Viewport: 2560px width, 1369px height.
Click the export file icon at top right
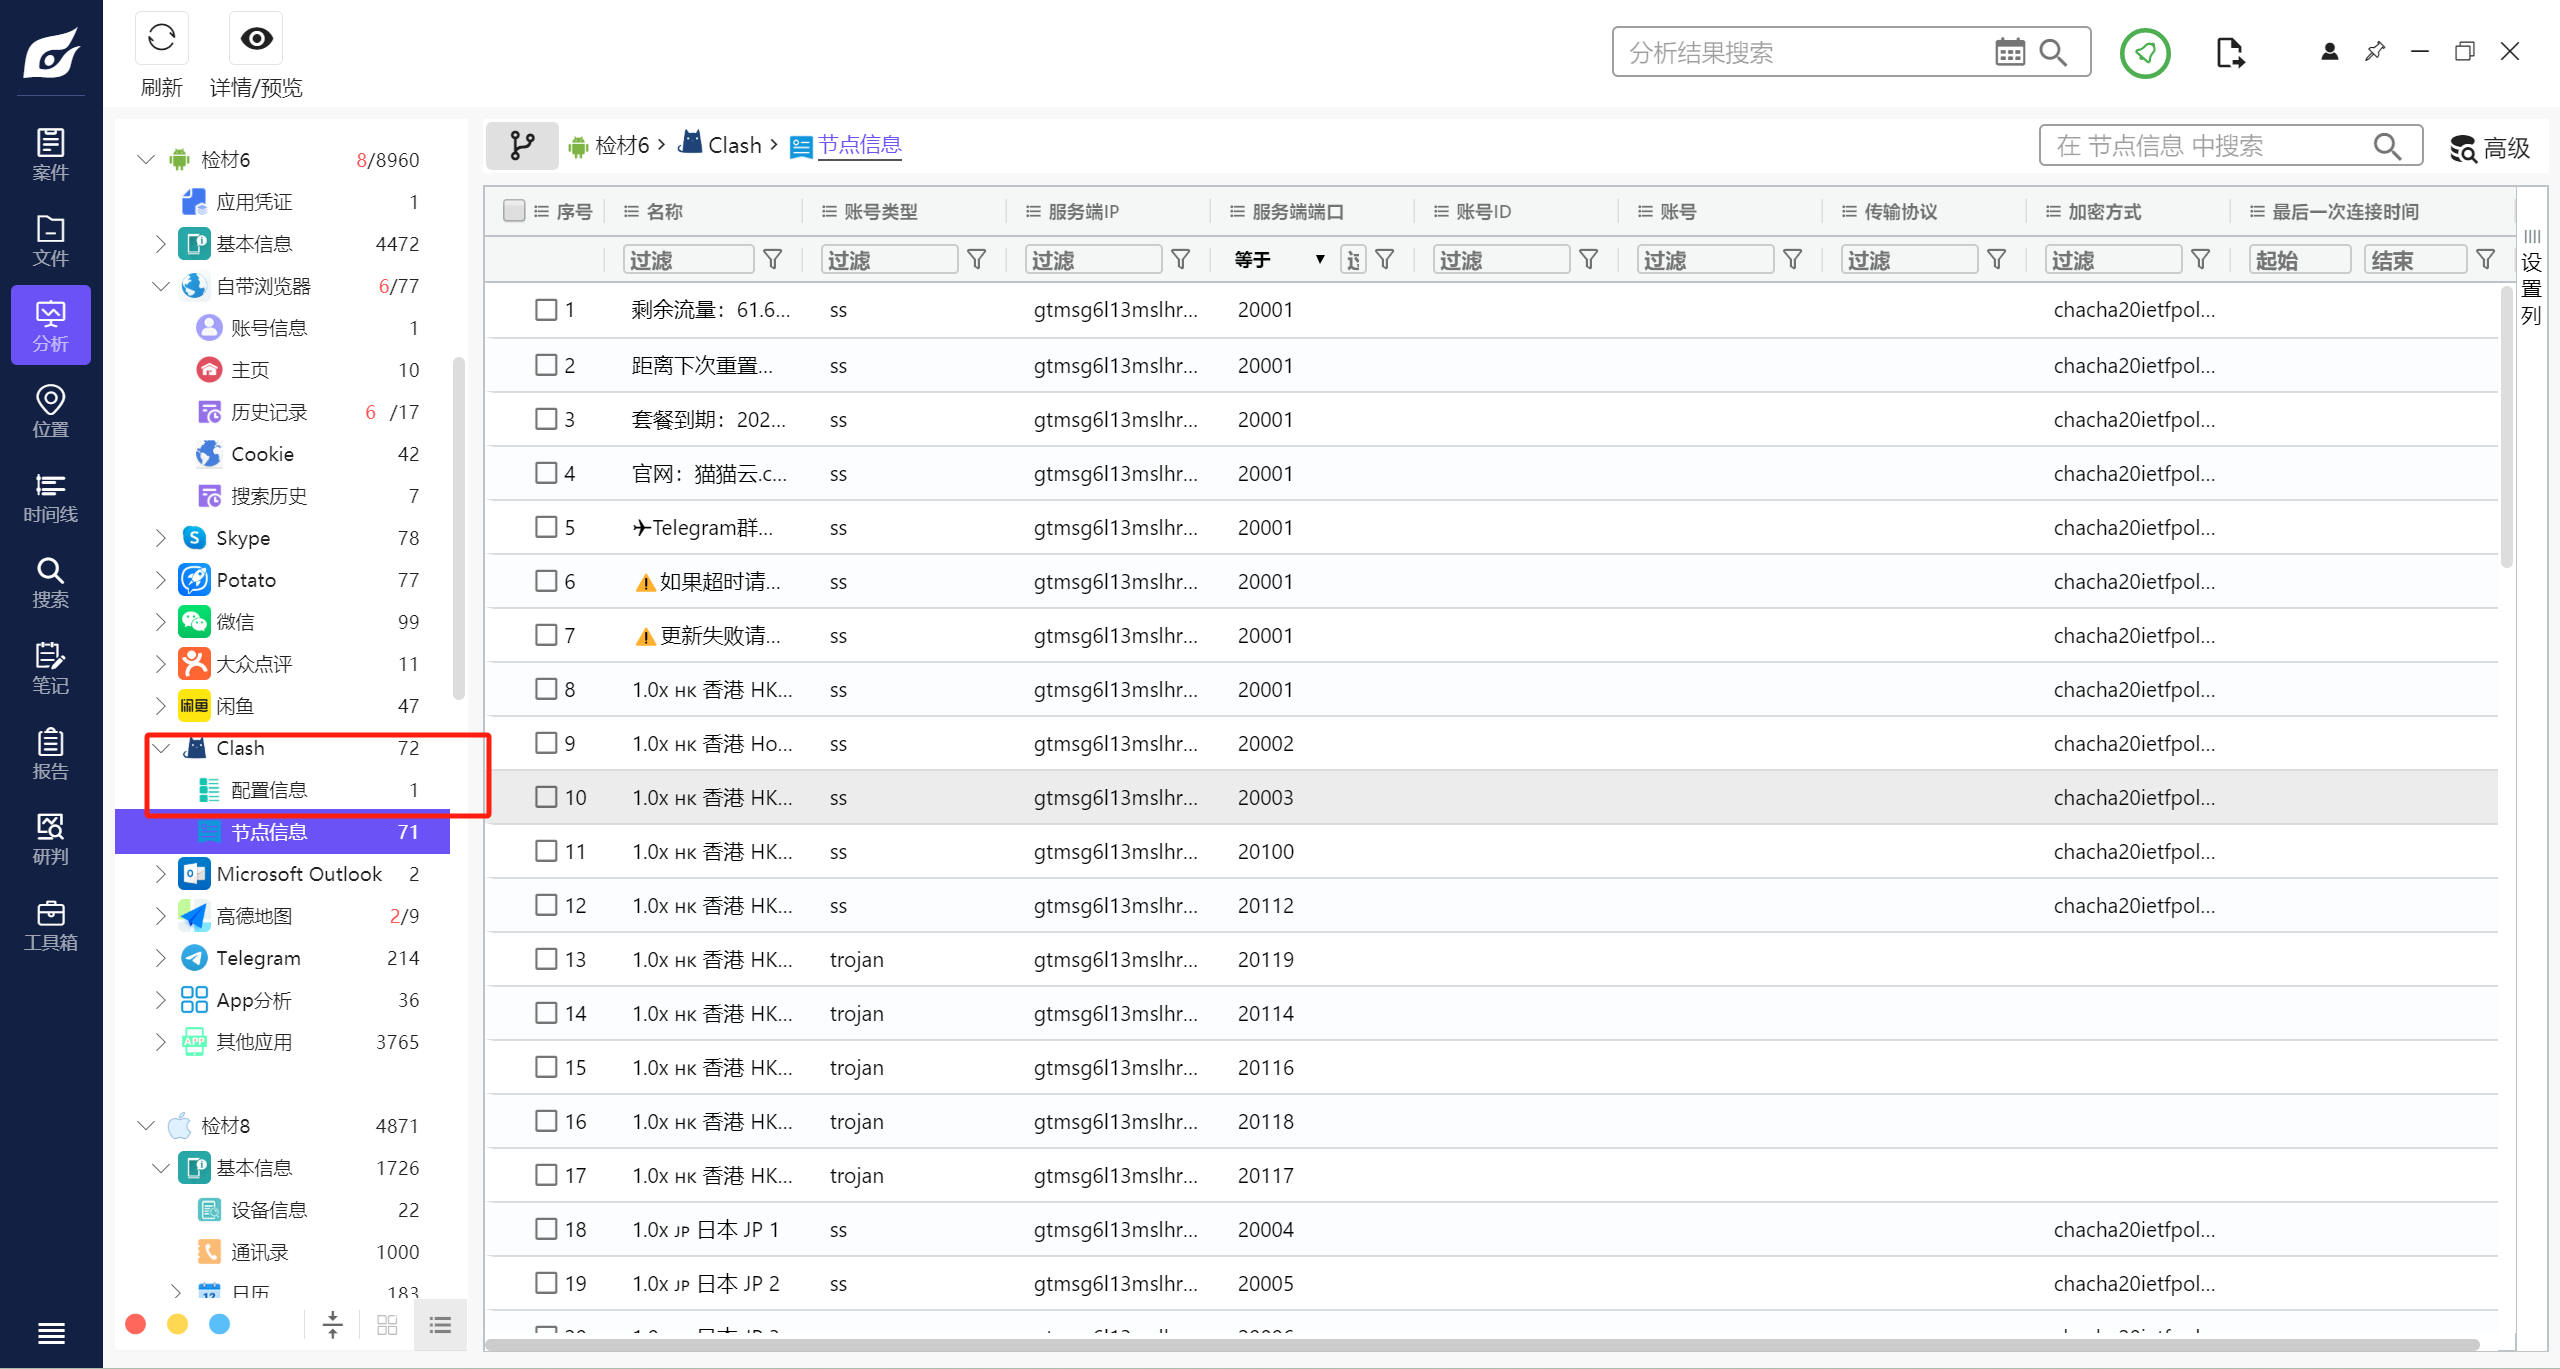pyautogui.click(x=2229, y=52)
